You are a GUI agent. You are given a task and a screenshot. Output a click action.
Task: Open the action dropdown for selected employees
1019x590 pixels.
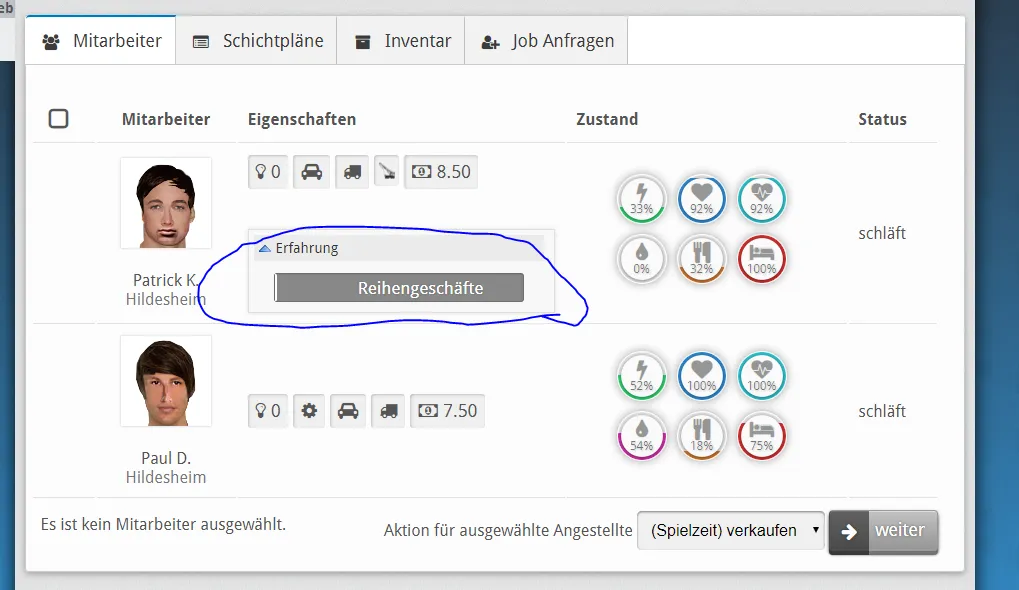point(730,530)
